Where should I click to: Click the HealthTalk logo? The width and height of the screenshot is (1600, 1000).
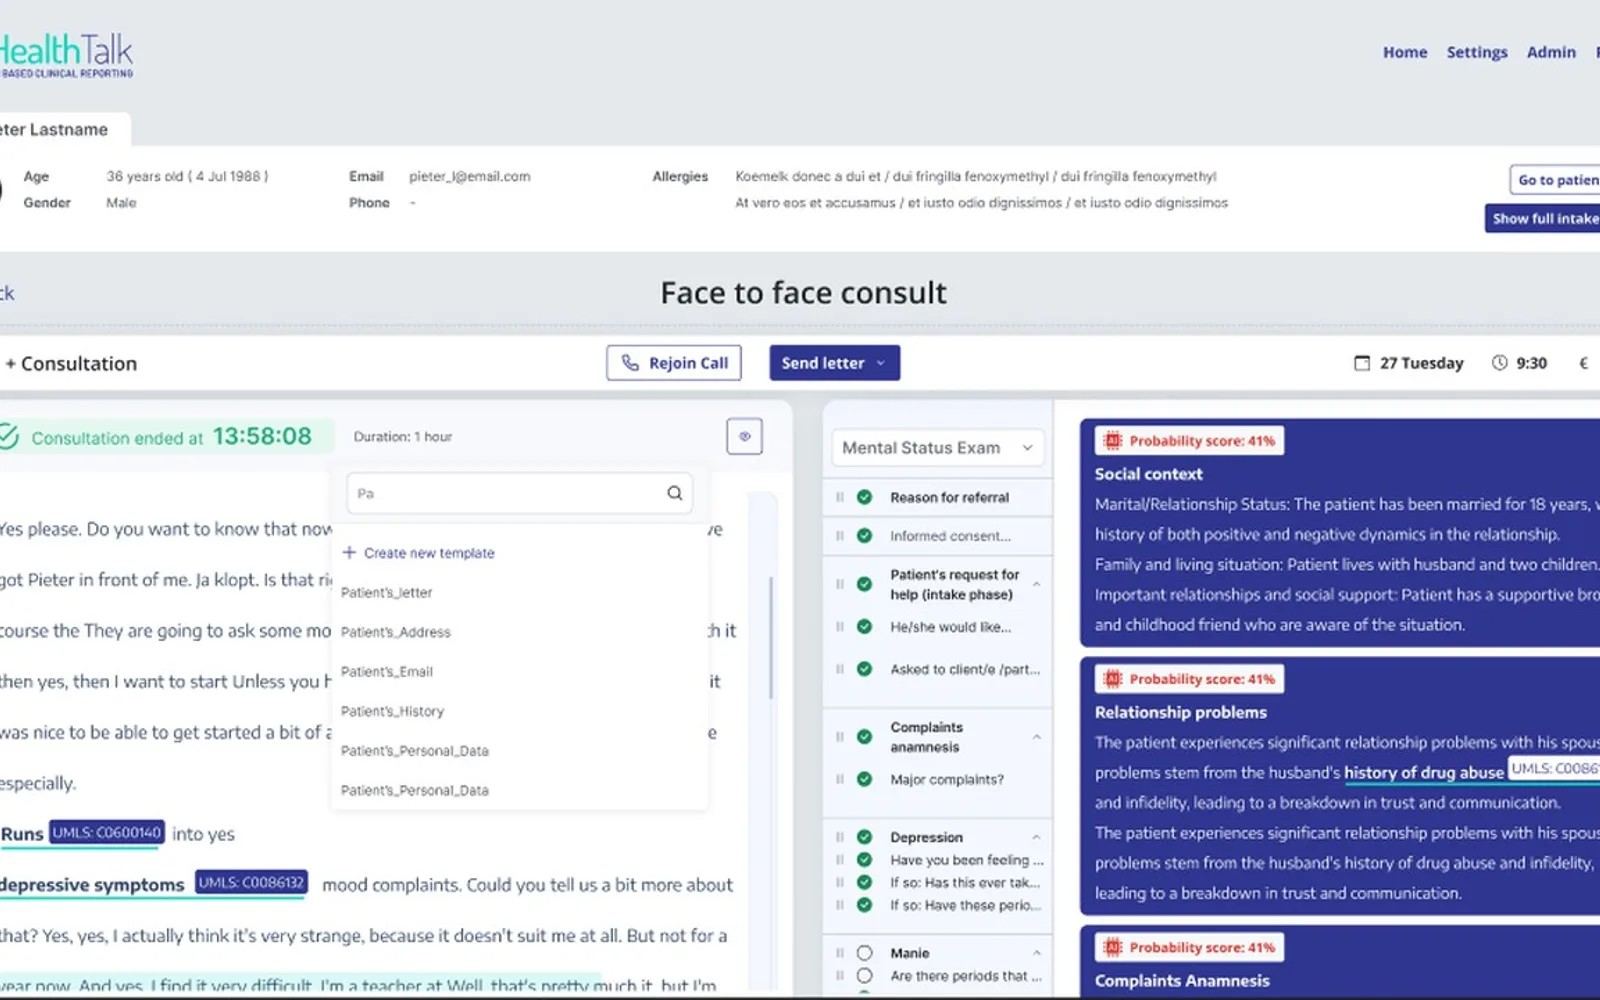click(x=66, y=55)
